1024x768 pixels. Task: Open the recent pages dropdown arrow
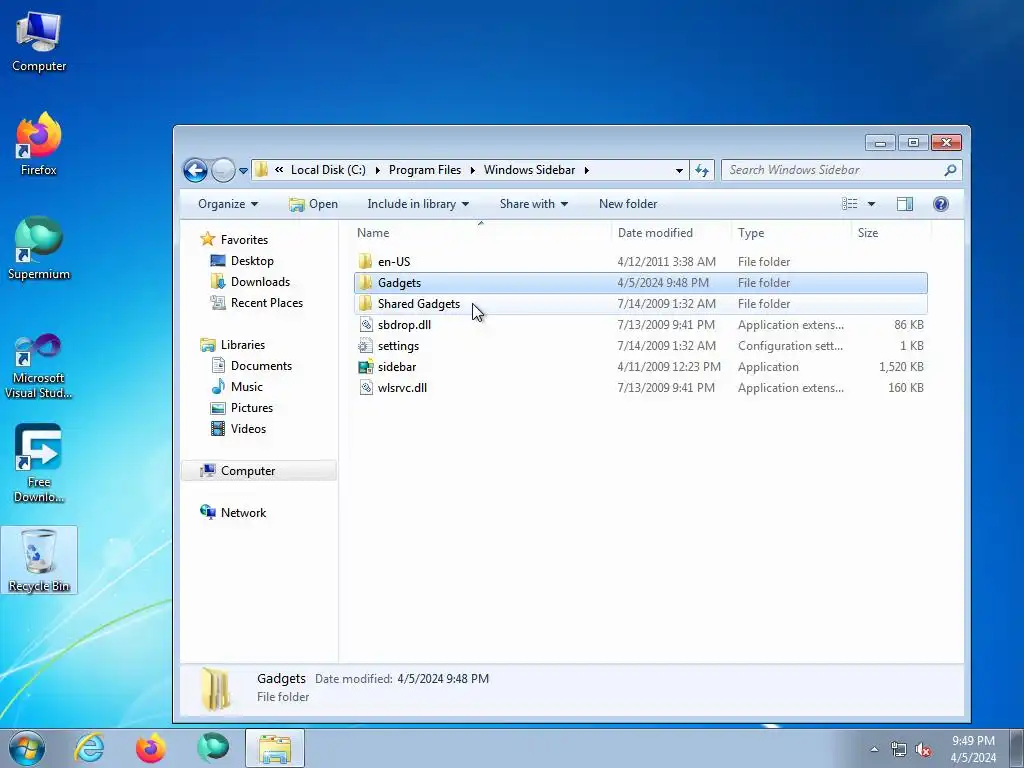pos(243,171)
